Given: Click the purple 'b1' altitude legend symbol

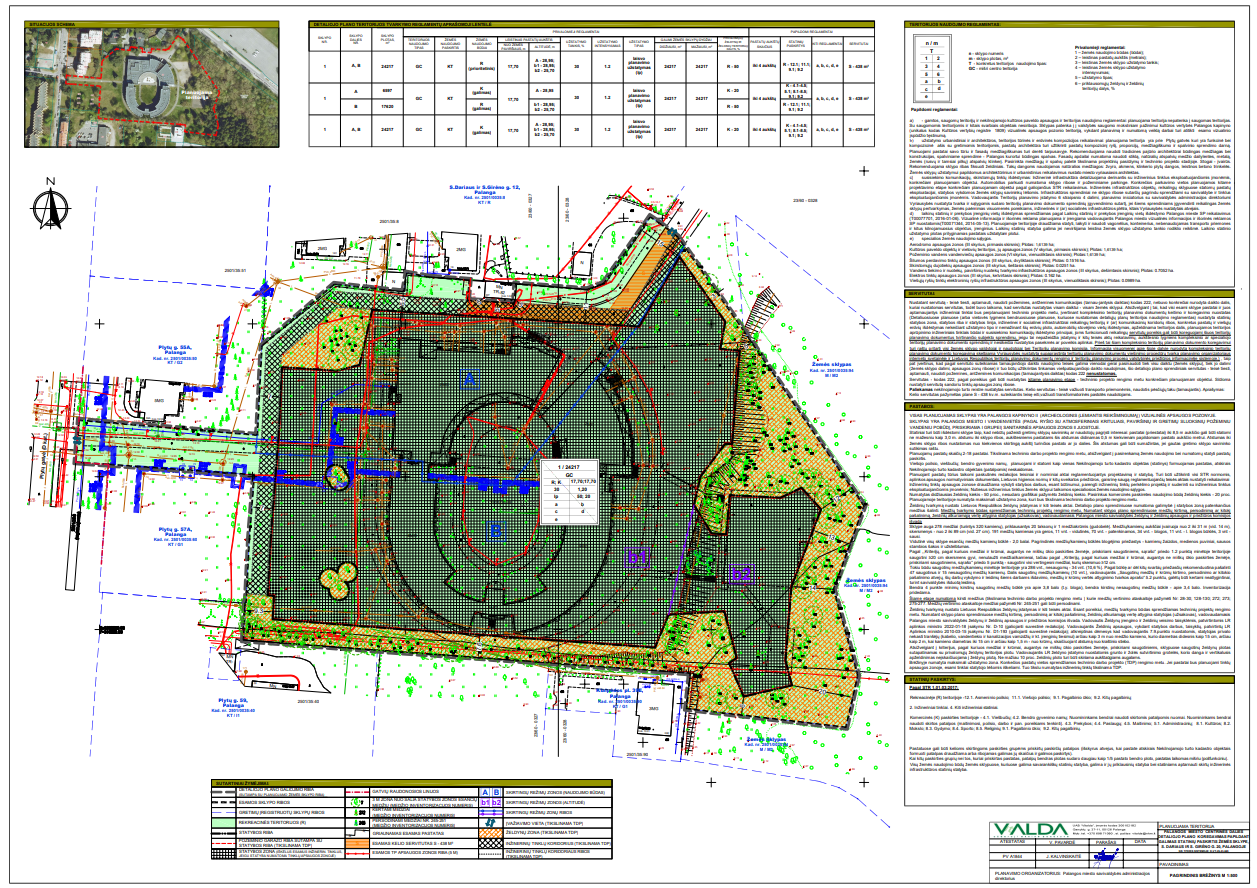Looking at the screenshot, I should [x=485, y=802].
